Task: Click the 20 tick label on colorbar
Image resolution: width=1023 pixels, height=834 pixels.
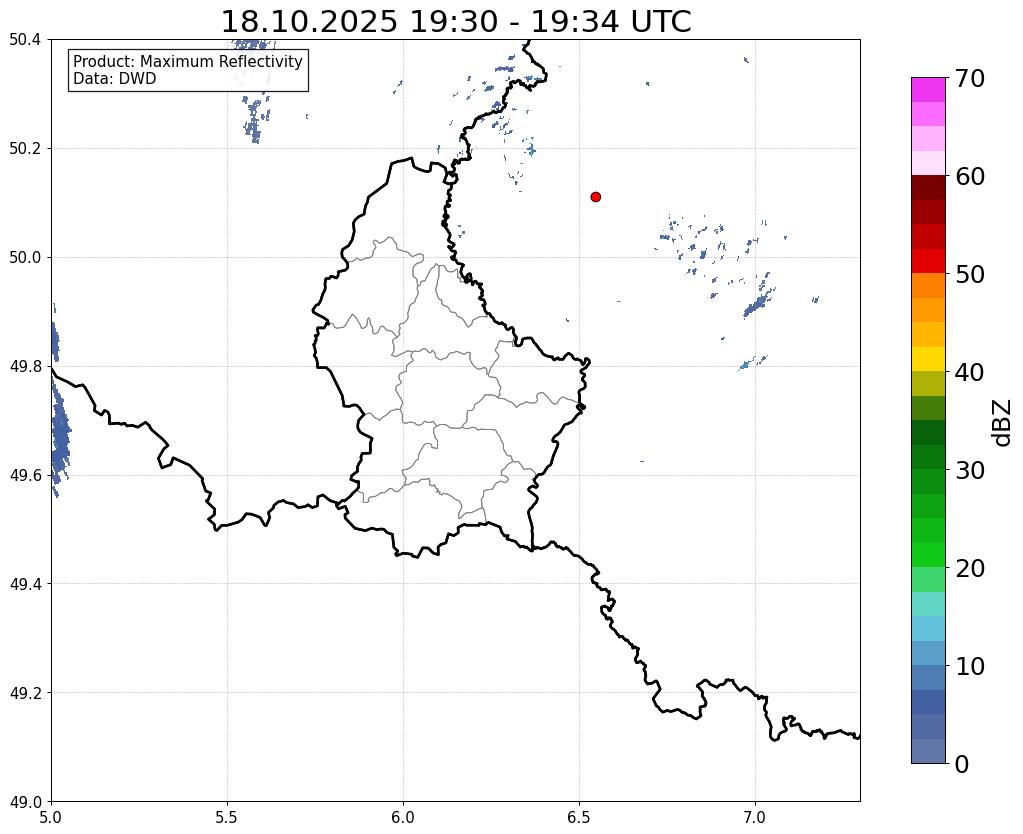Action: tap(970, 568)
